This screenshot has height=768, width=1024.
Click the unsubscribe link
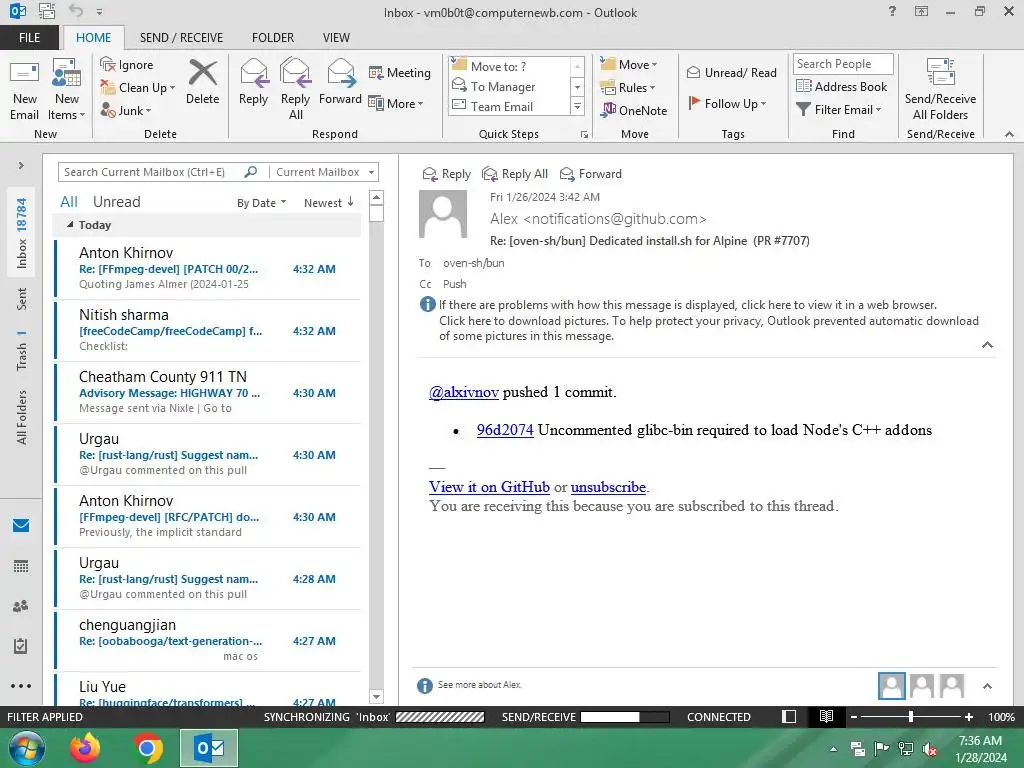608,487
